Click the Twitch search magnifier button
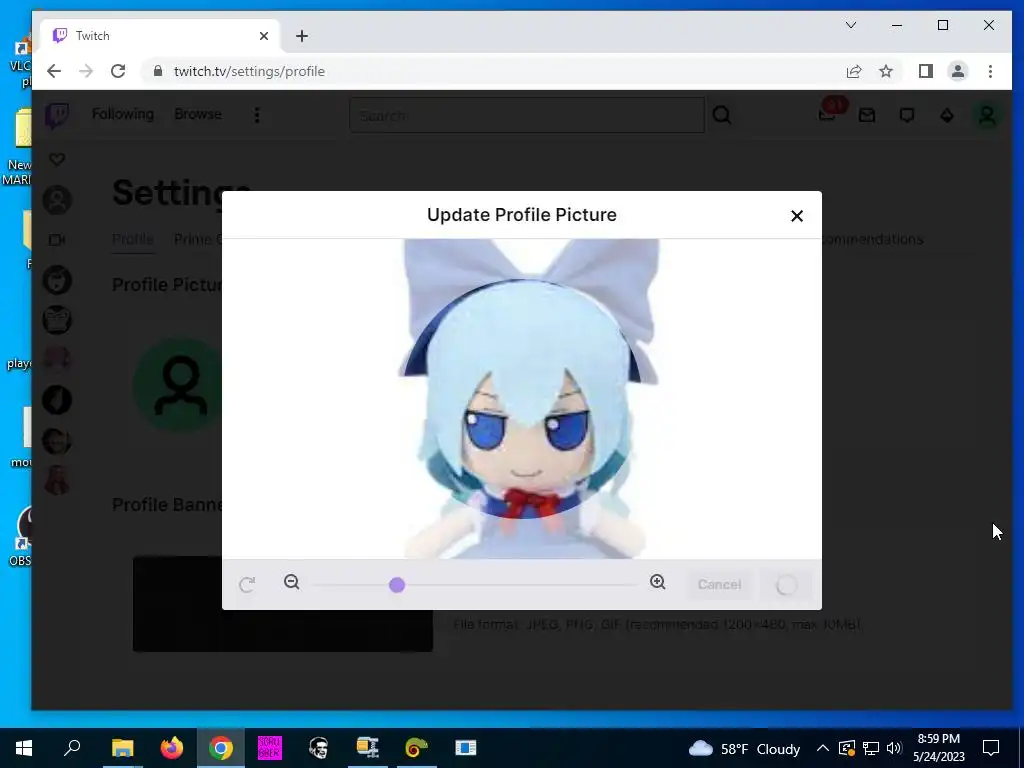This screenshot has height=768, width=1024. (x=722, y=116)
